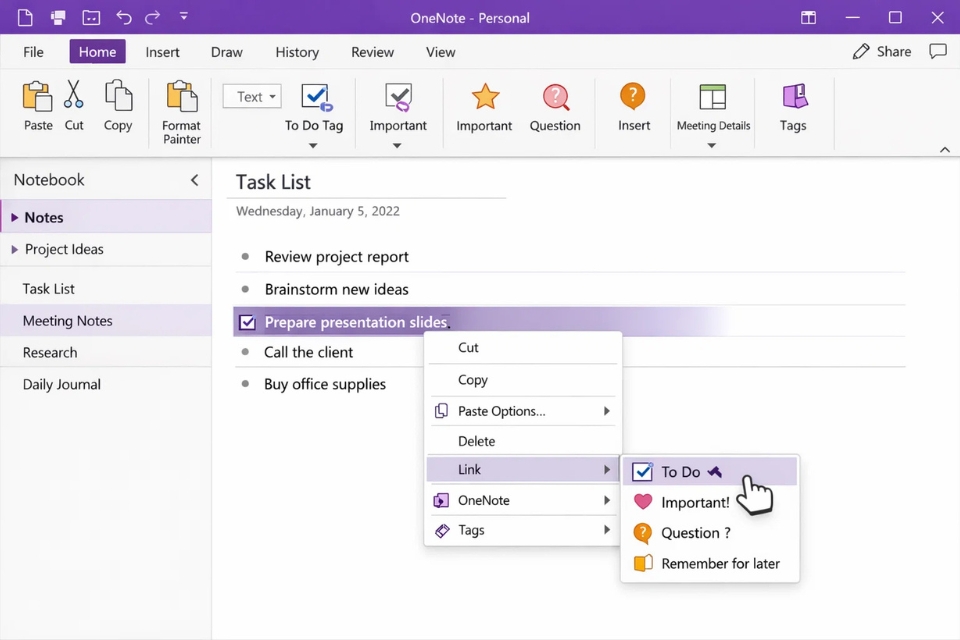The height and width of the screenshot is (640, 960).
Task: Click the Undo icon in title bar
Action: point(122,16)
